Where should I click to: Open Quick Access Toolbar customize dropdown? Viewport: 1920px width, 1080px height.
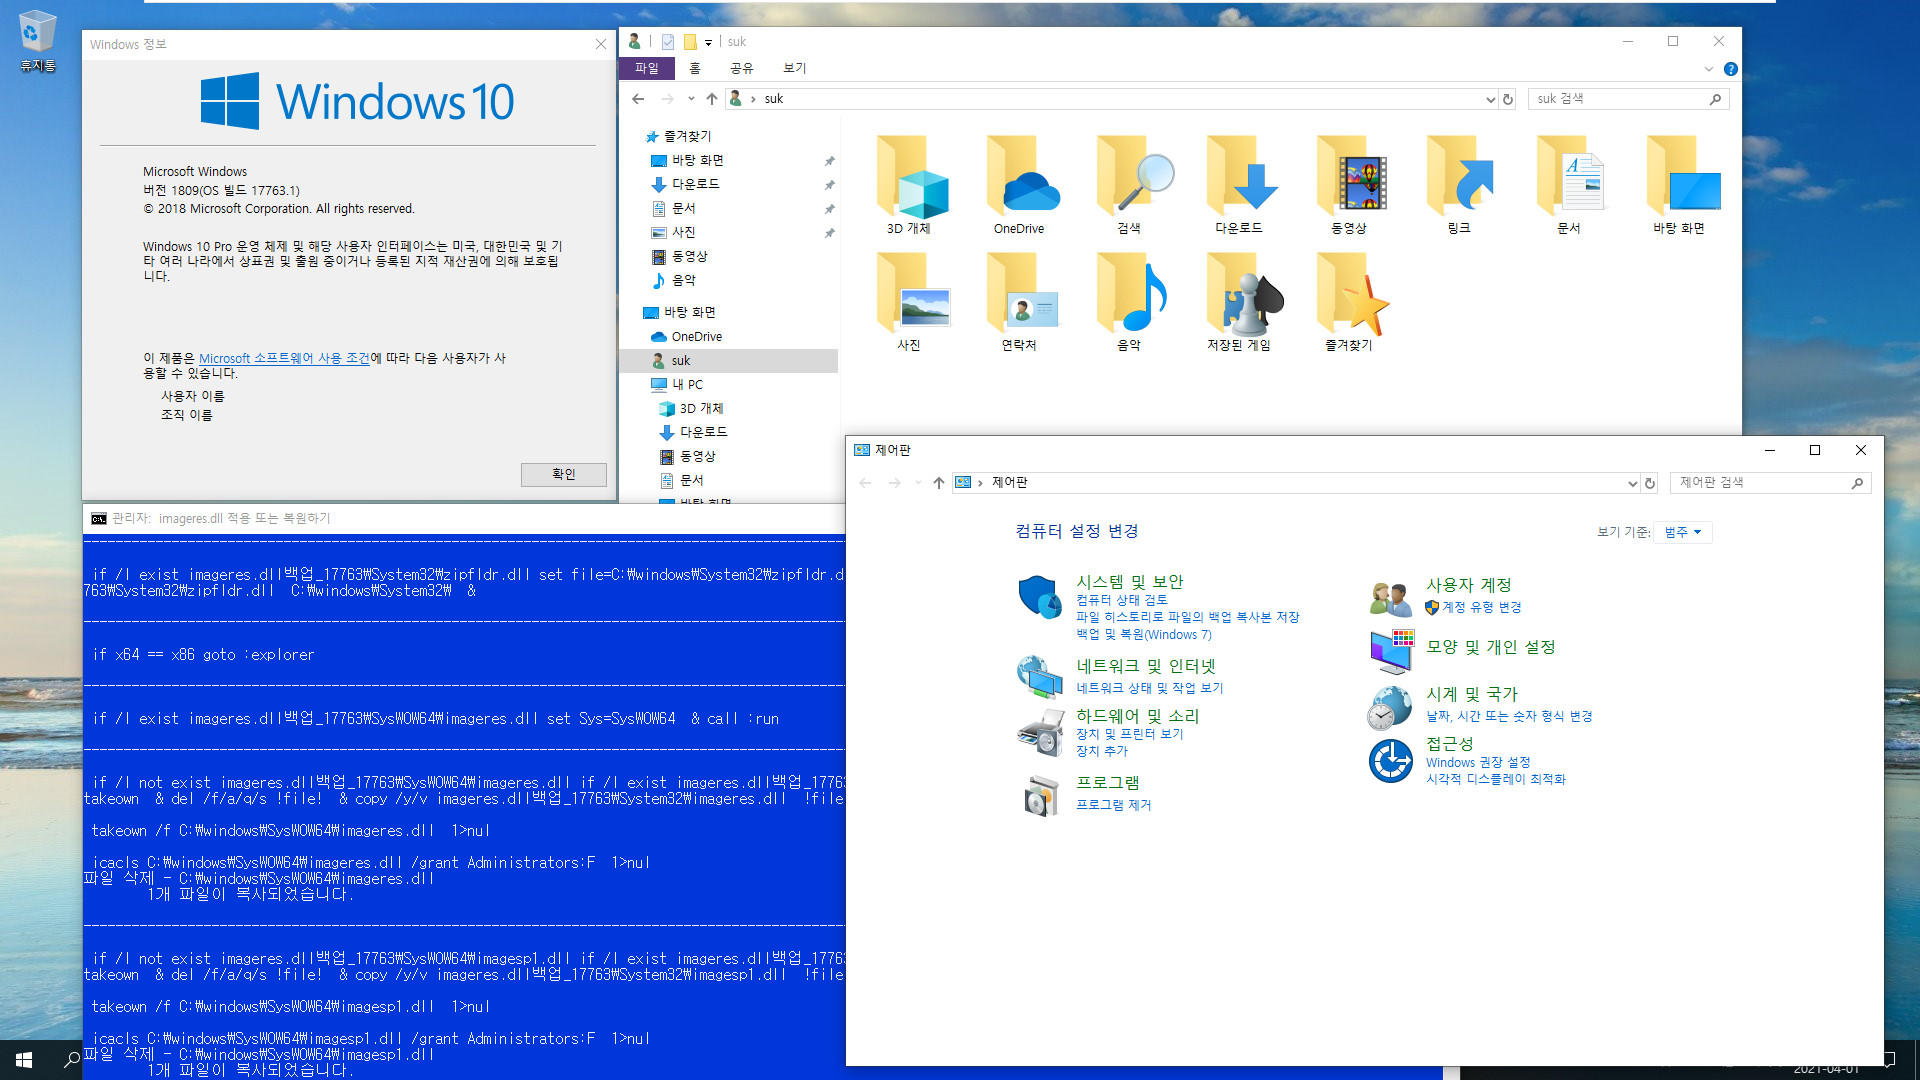coord(708,42)
